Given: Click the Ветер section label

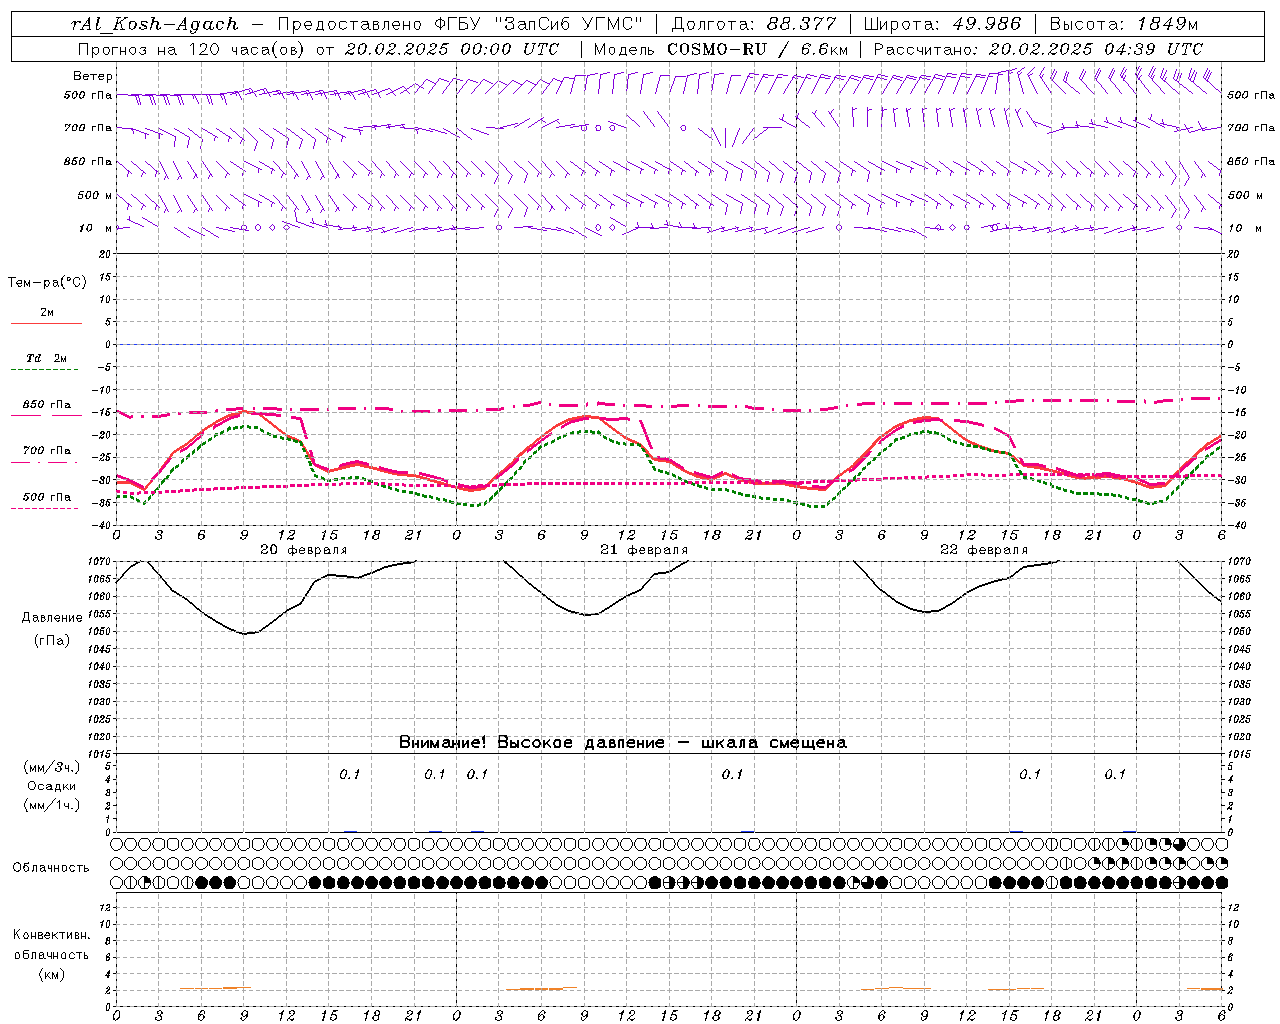Looking at the screenshot, I should (93, 76).
